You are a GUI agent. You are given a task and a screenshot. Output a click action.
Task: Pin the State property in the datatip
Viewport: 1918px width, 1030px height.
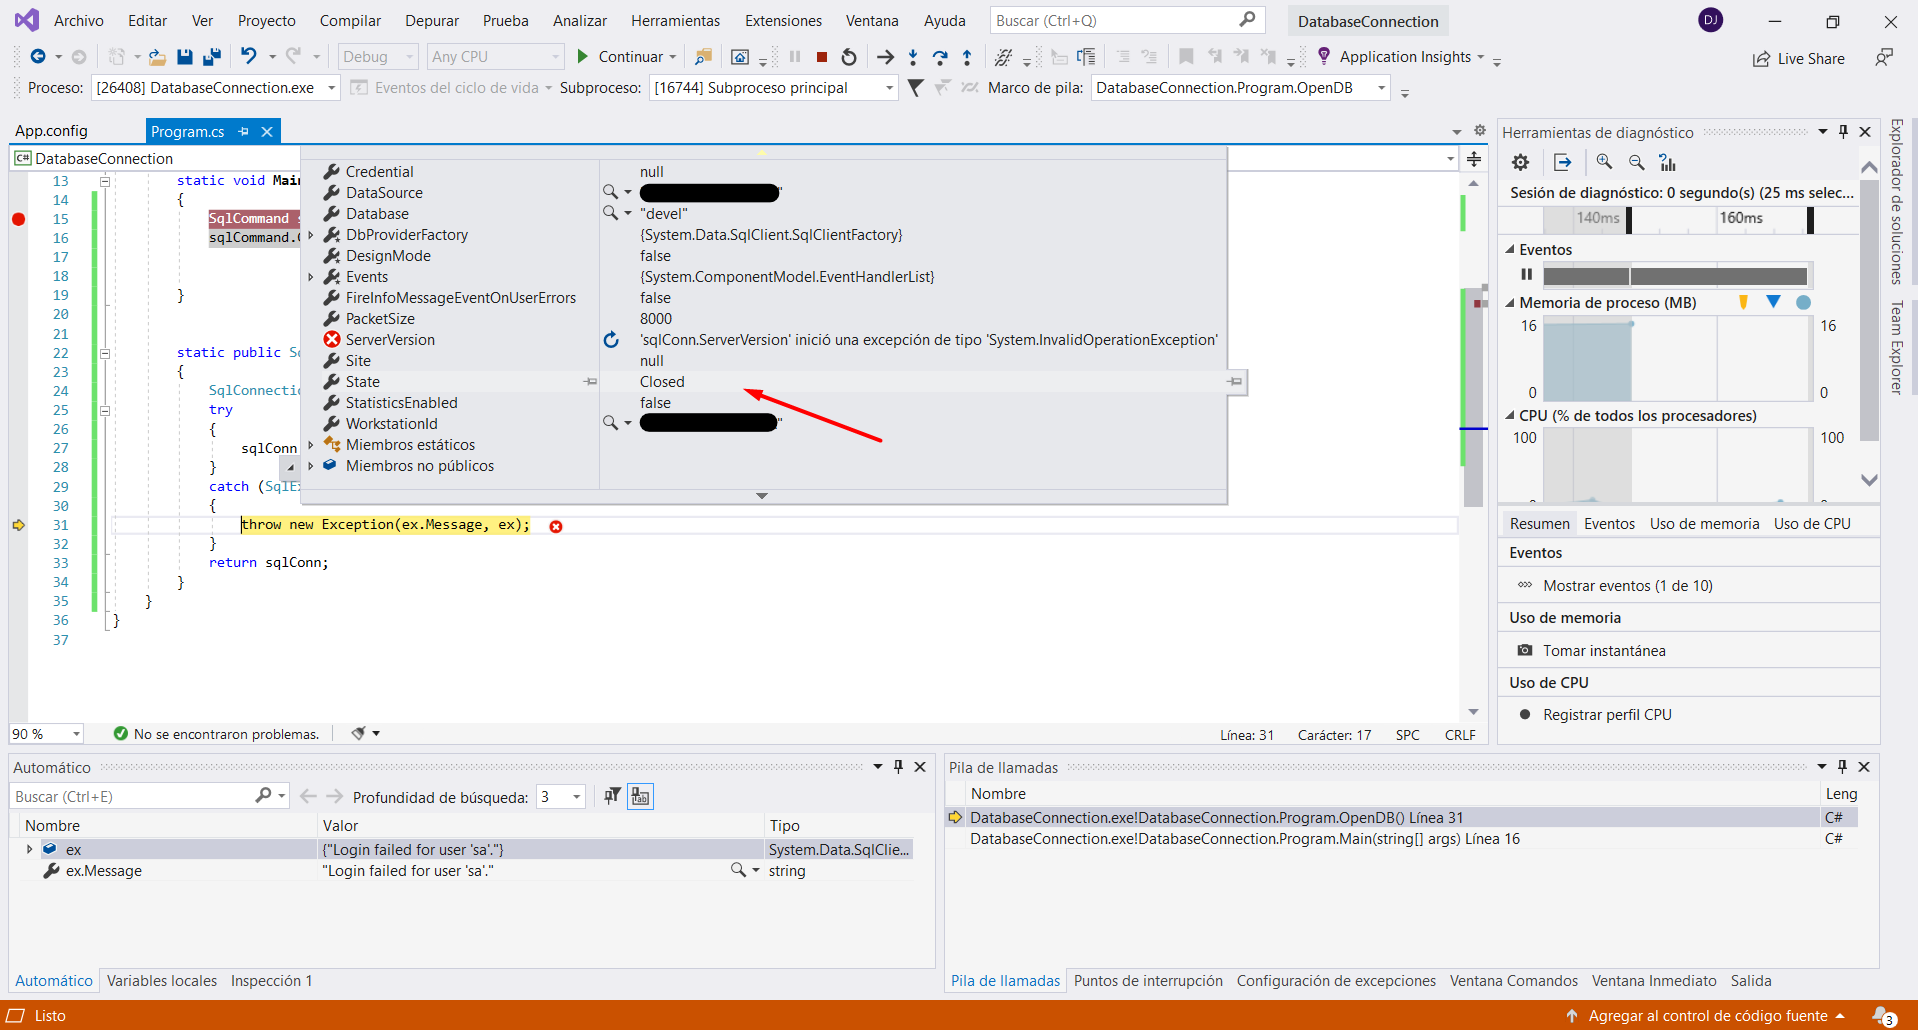click(1235, 382)
